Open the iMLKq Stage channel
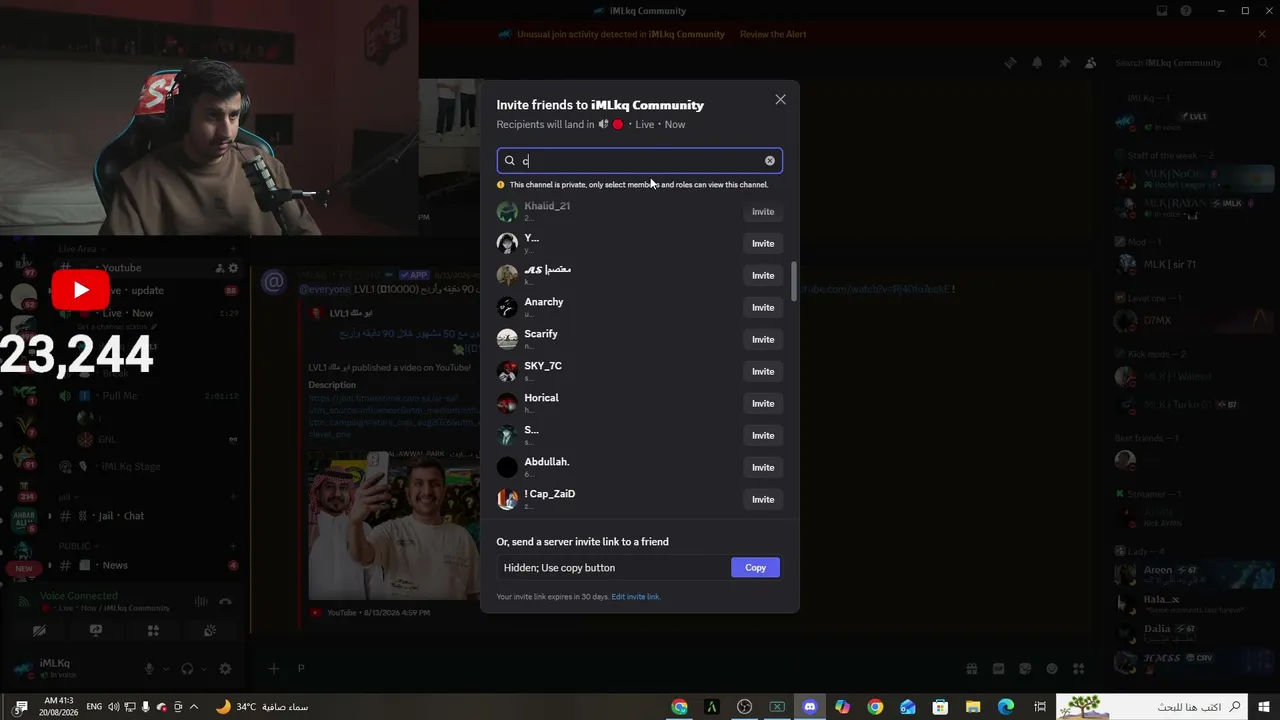The image size is (1280, 720). point(148,467)
